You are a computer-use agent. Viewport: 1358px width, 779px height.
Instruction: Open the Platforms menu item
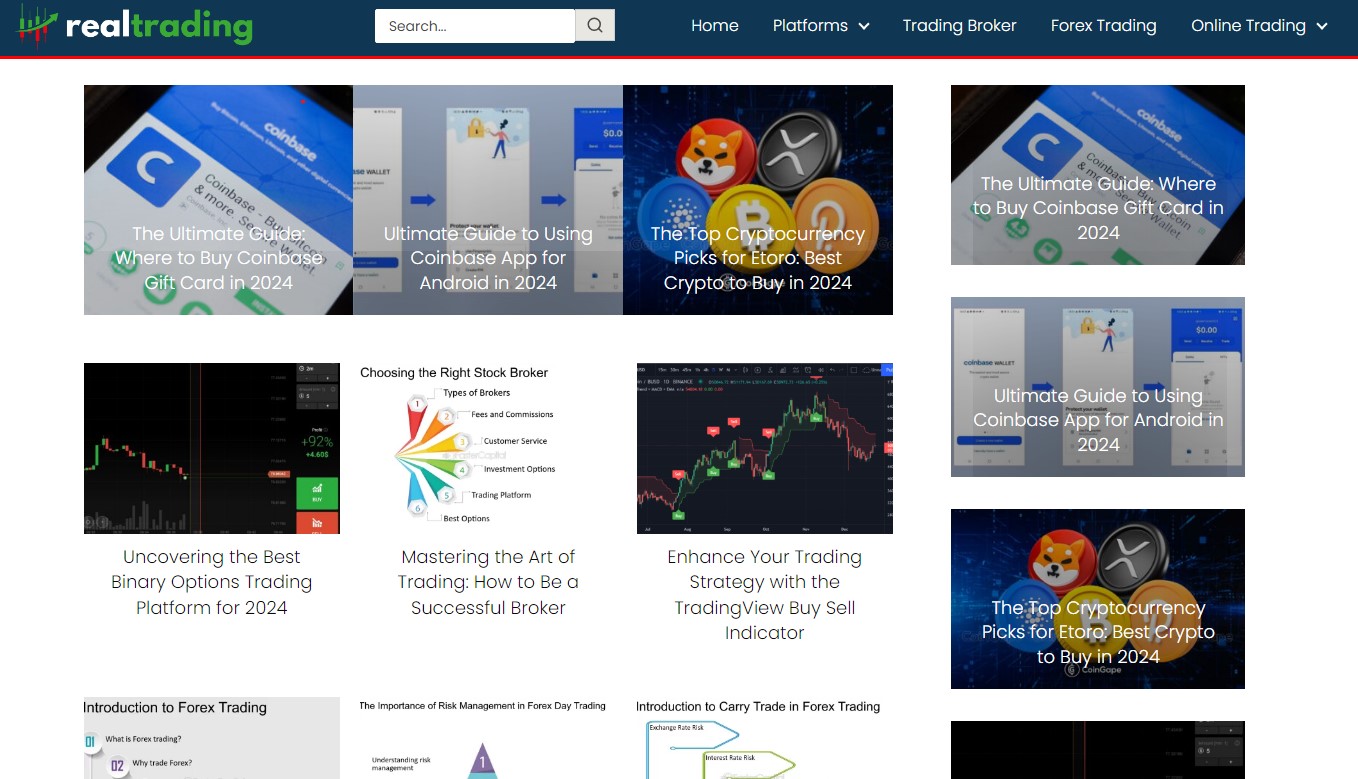tap(810, 26)
